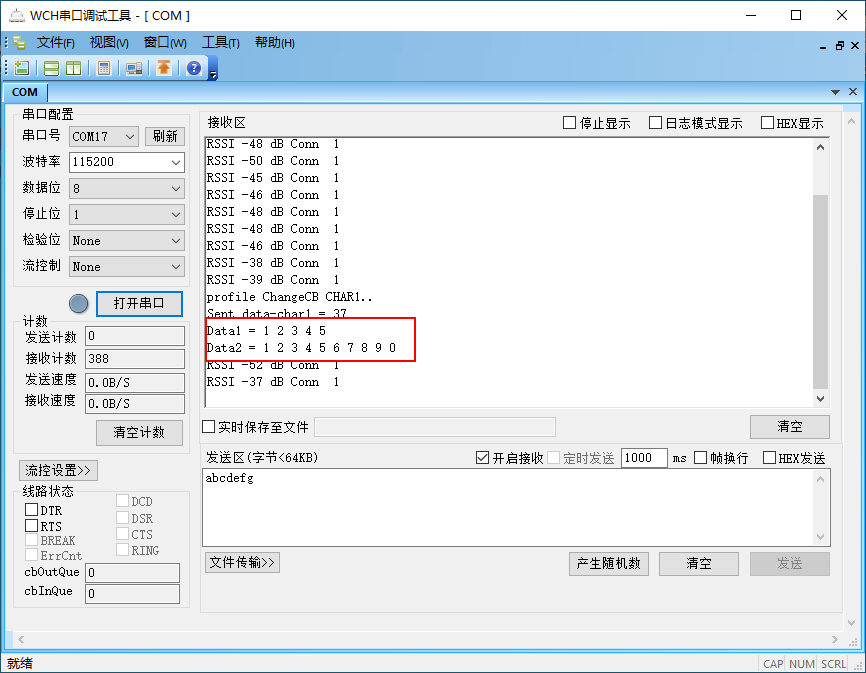Click the 接收速度 0.0B/S value field
This screenshot has height=673, width=866.
click(x=135, y=404)
